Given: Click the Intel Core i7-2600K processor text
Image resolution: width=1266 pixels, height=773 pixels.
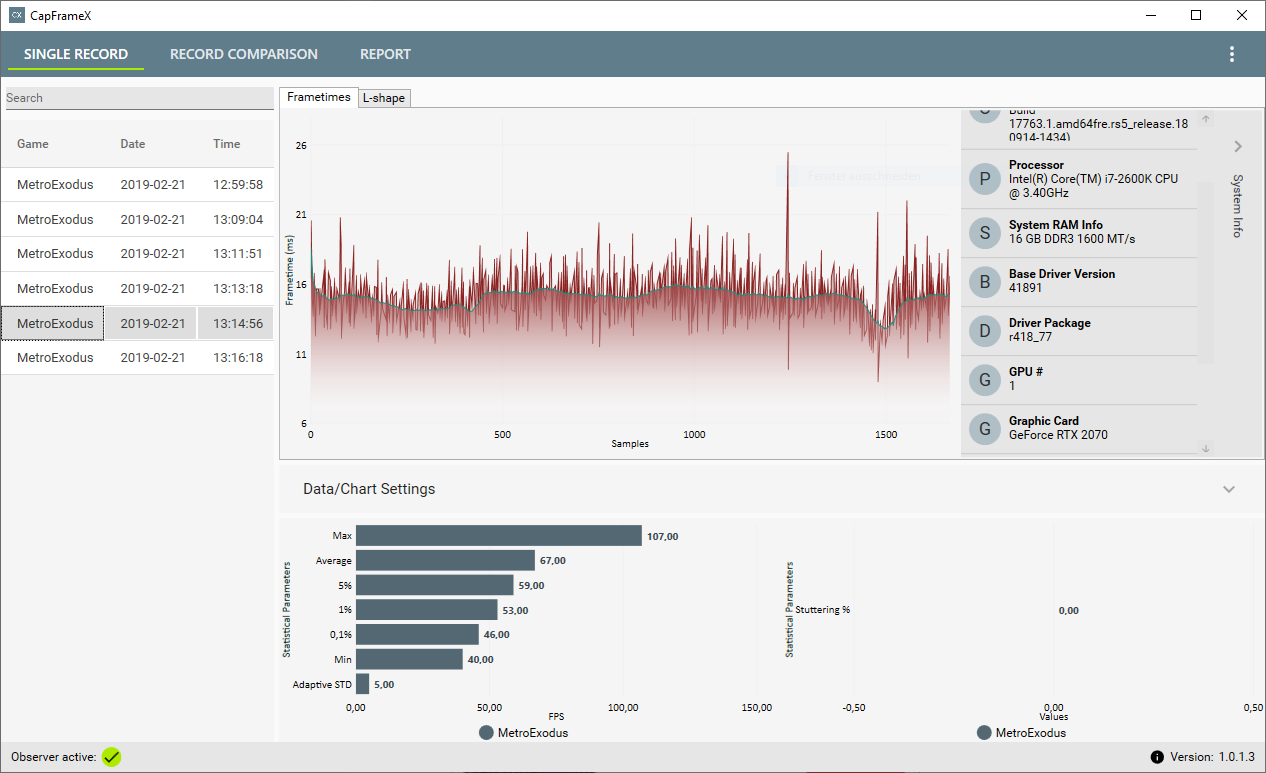Looking at the screenshot, I should [x=1093, y=186].
